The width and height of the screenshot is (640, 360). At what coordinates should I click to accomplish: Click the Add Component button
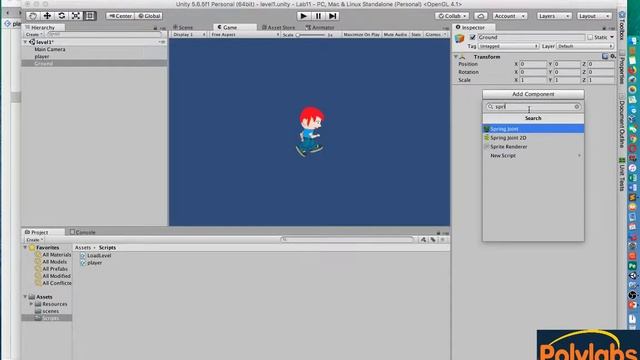click(x=533, y=94)
